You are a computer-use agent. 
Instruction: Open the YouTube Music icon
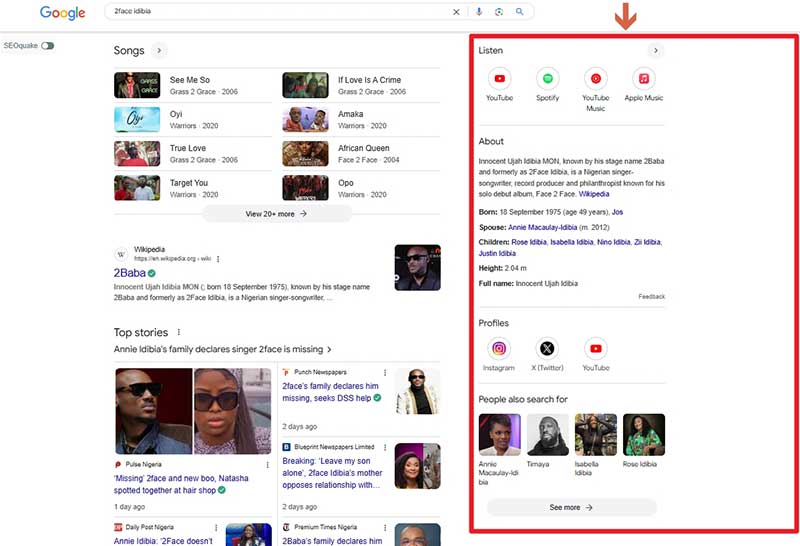pyautogui.click(x=595, y=79)
